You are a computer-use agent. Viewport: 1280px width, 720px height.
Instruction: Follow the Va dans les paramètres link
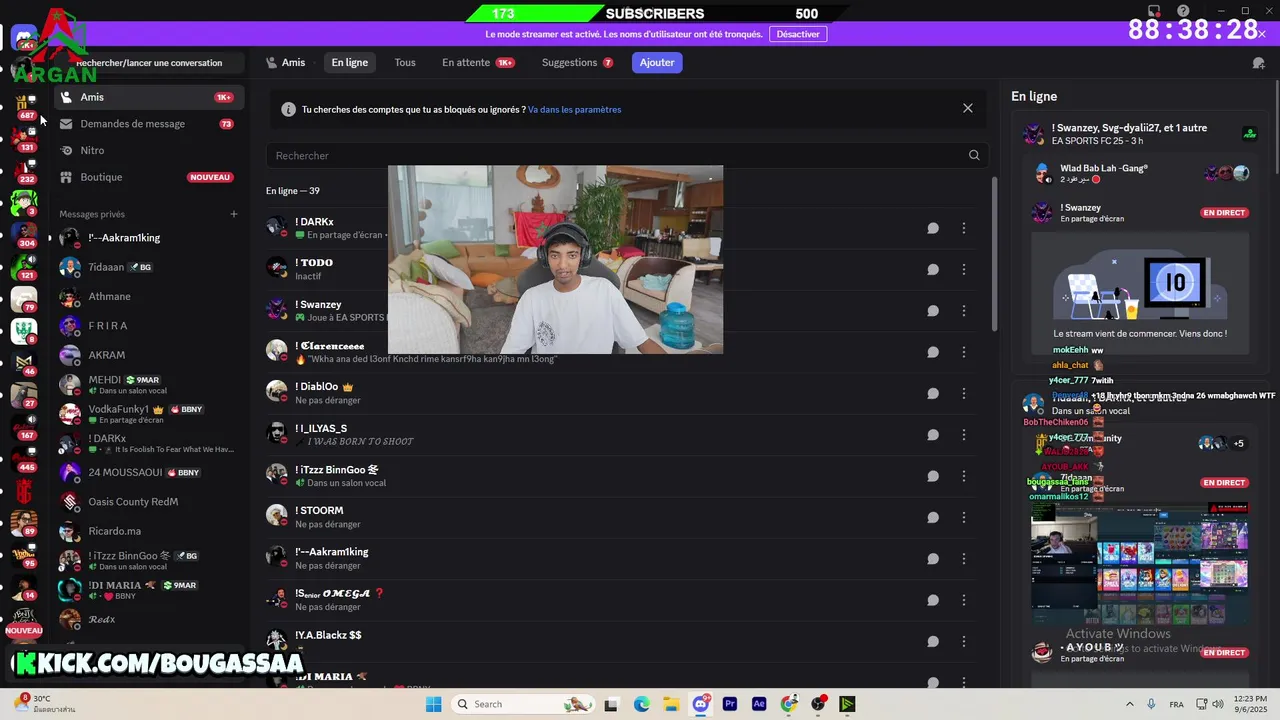click(x=575, y=110)
